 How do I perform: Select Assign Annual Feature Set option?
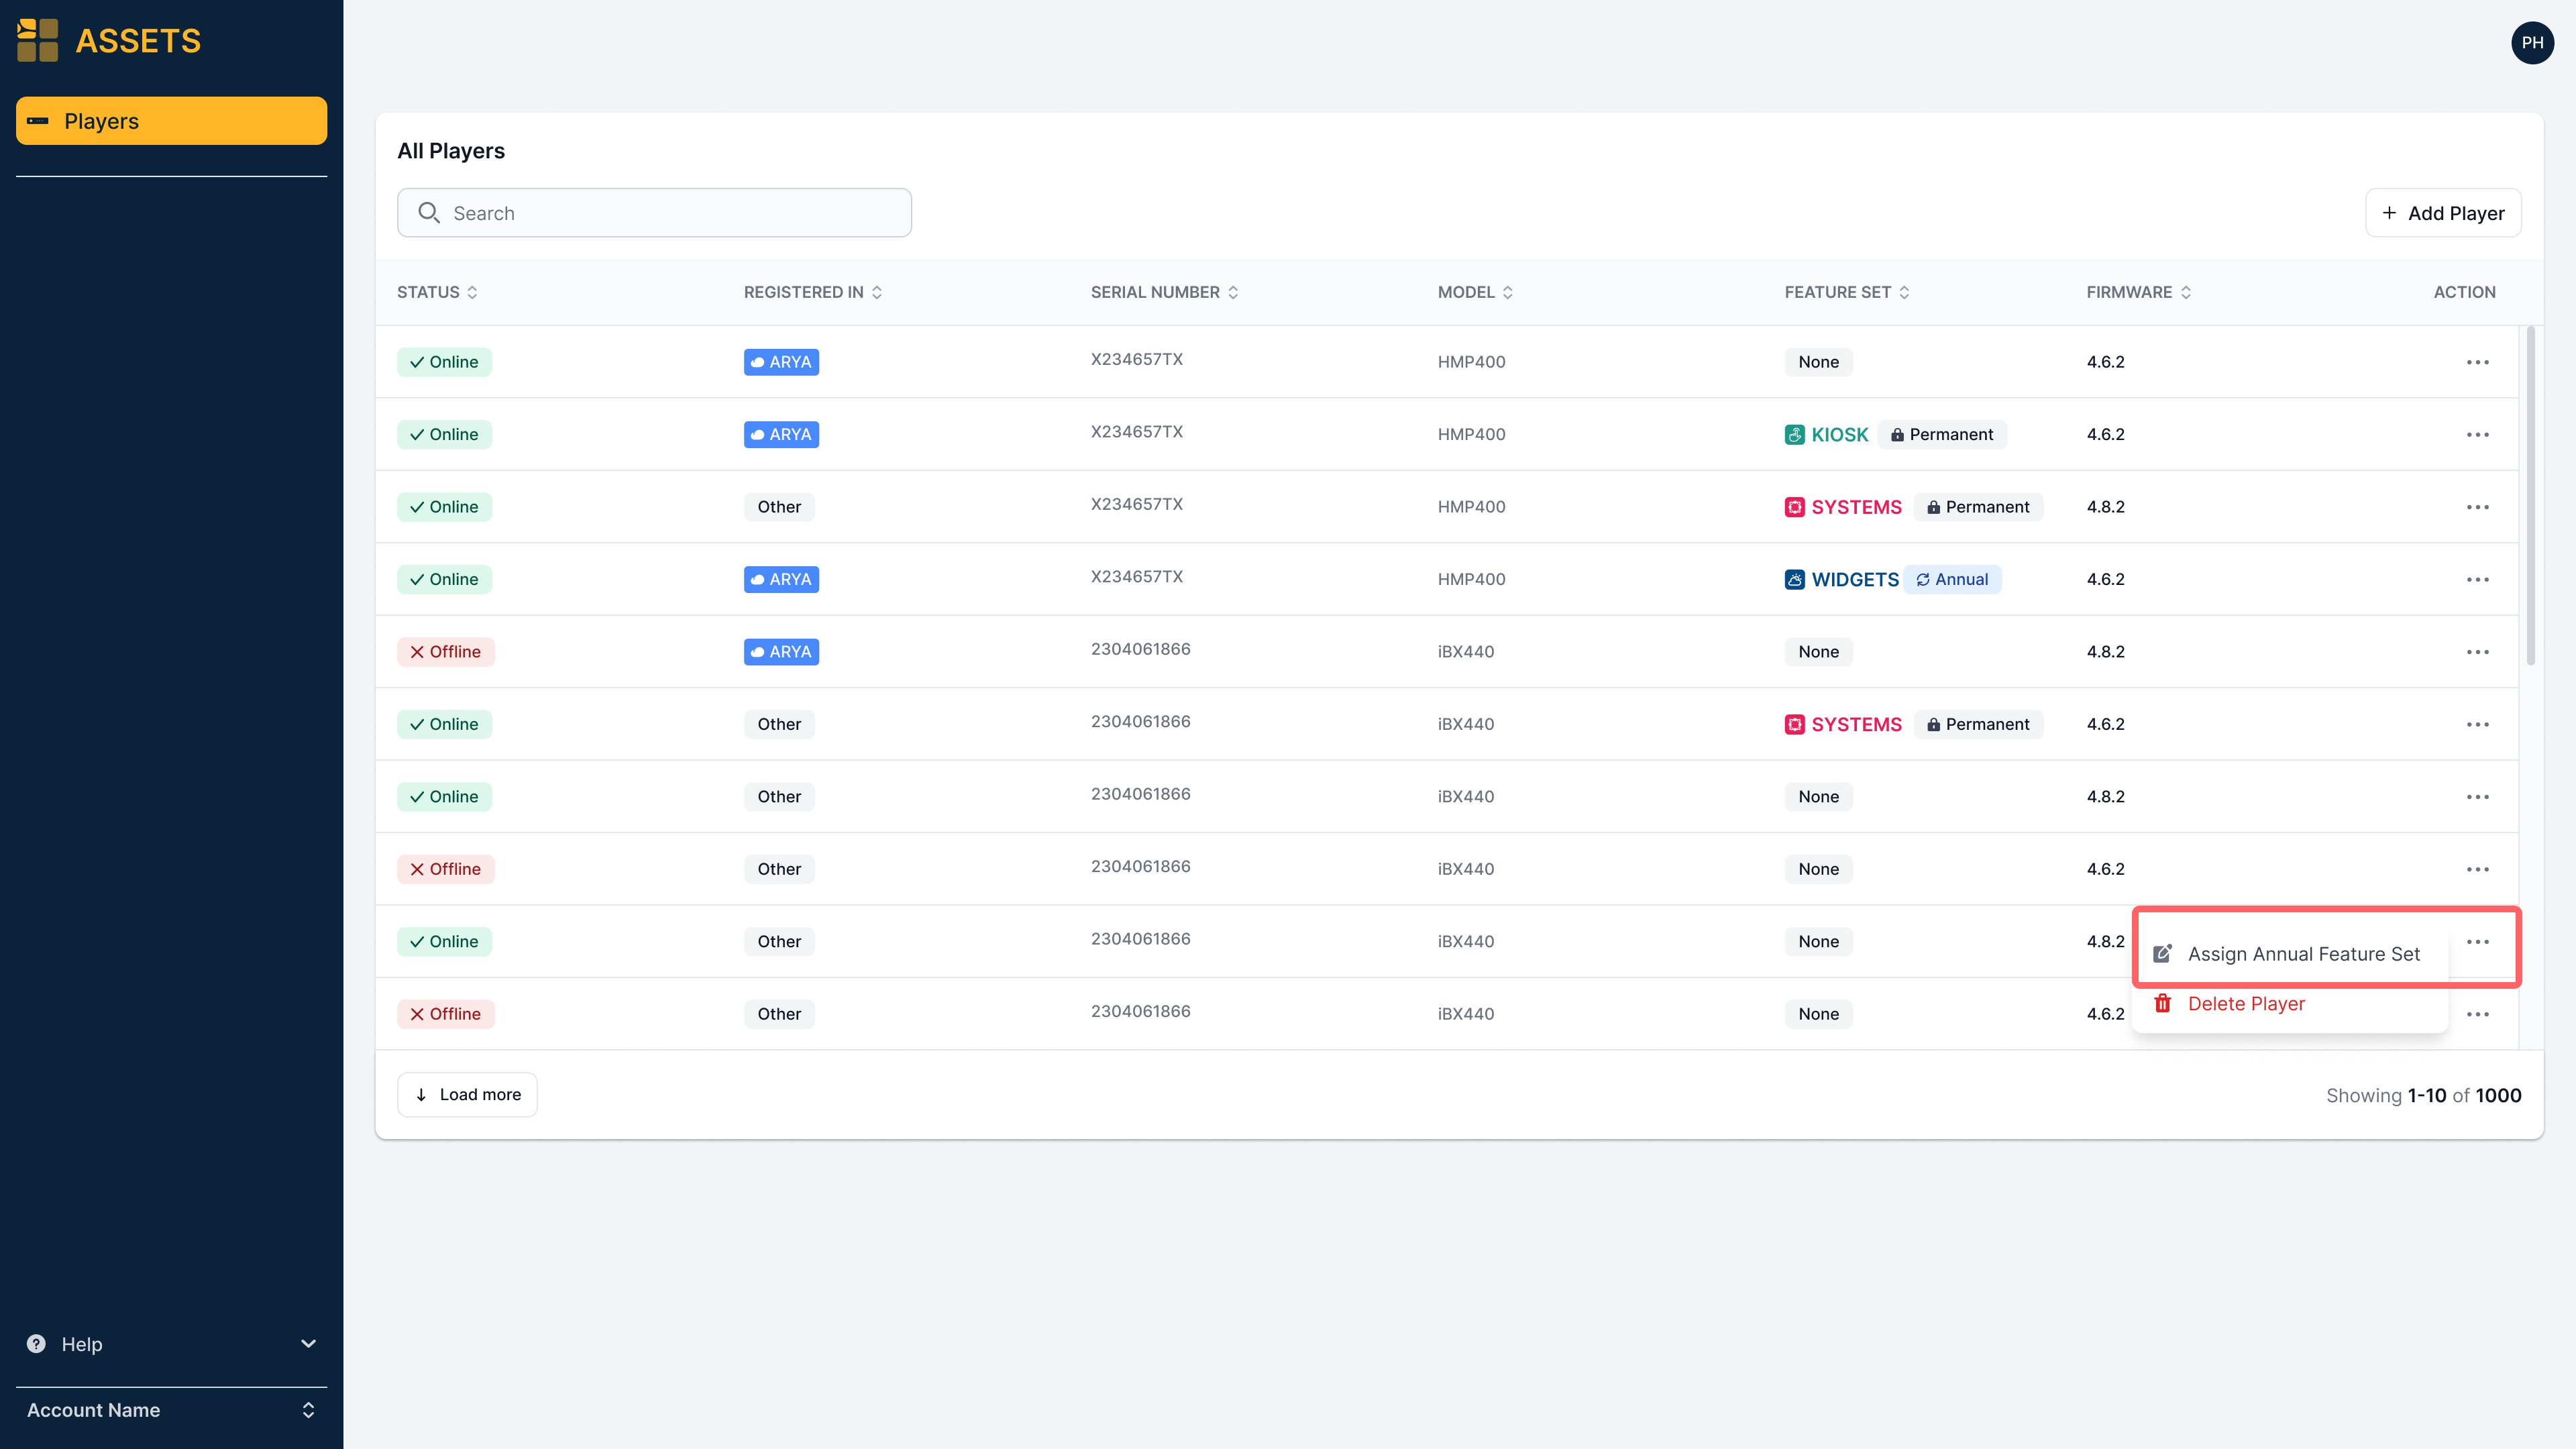pos(2290,954)
